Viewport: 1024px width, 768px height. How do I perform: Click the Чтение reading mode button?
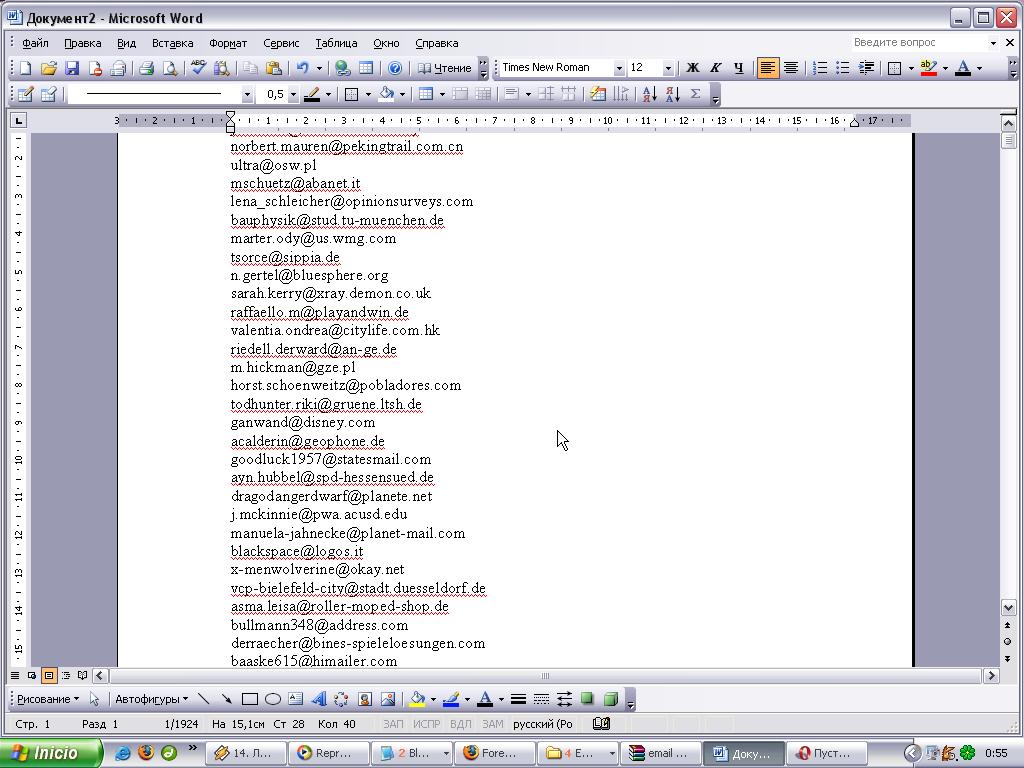tap(445, 68)
